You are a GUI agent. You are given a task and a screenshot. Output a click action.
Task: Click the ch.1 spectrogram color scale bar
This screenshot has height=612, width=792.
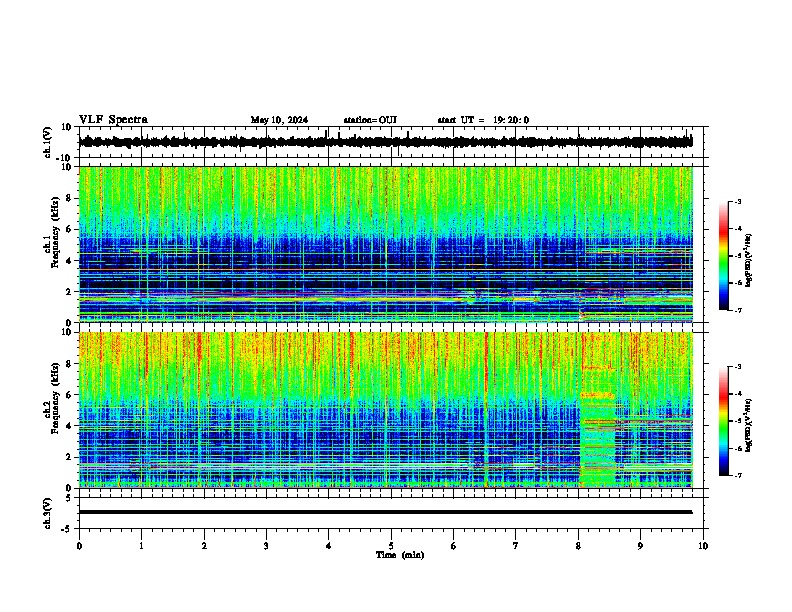[723, 256]
